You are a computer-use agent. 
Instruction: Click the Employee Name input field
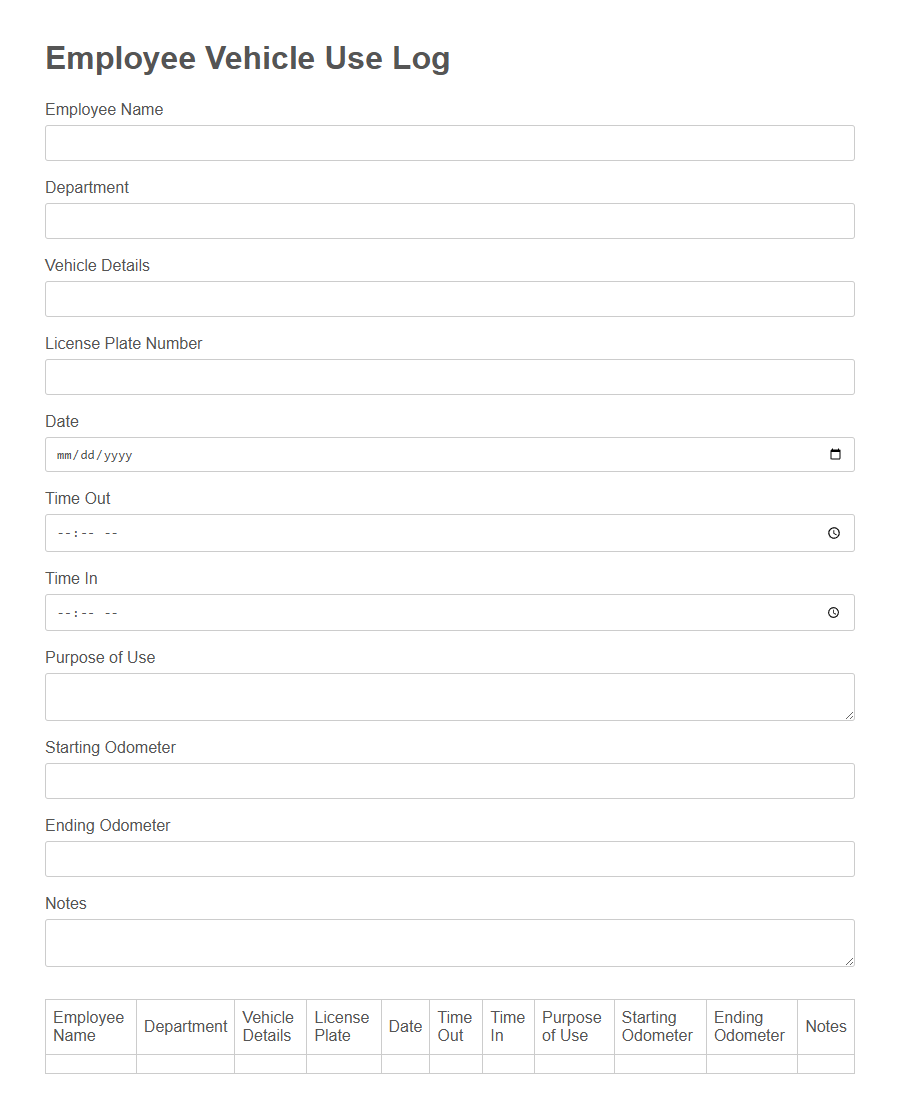[x=450, y=143]
